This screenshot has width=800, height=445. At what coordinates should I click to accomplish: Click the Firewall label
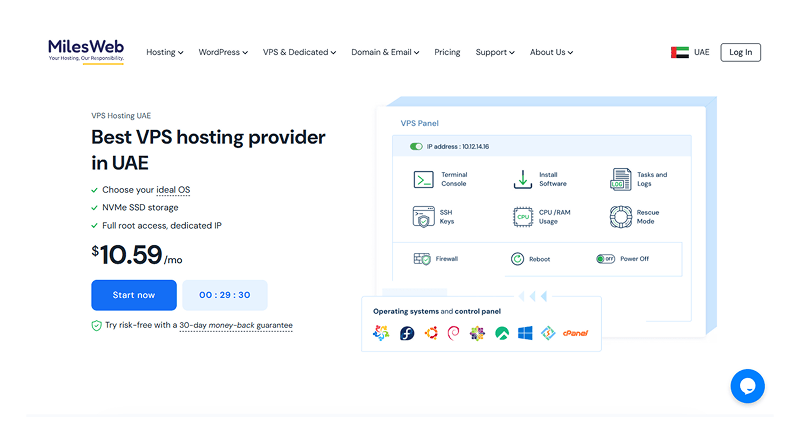point(446,259)
